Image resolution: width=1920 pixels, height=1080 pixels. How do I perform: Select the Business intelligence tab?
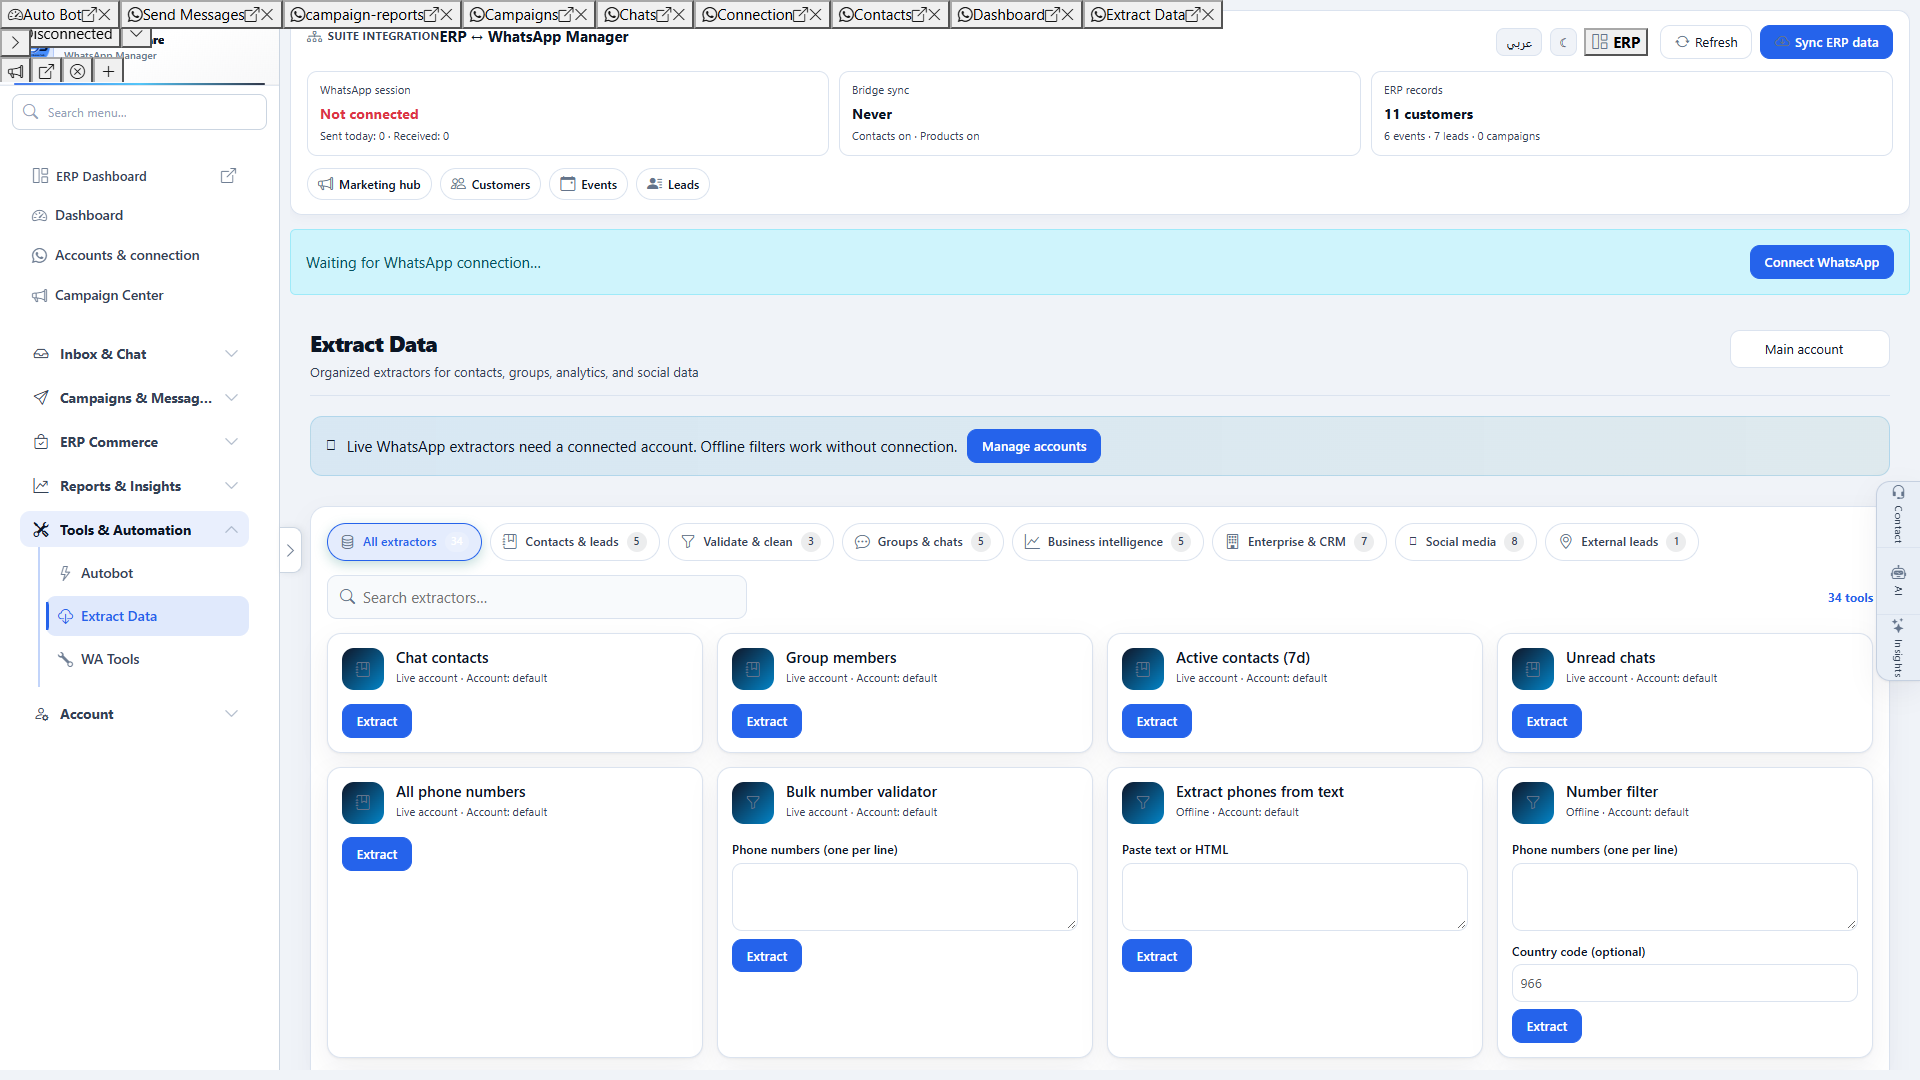point(1108,542)
